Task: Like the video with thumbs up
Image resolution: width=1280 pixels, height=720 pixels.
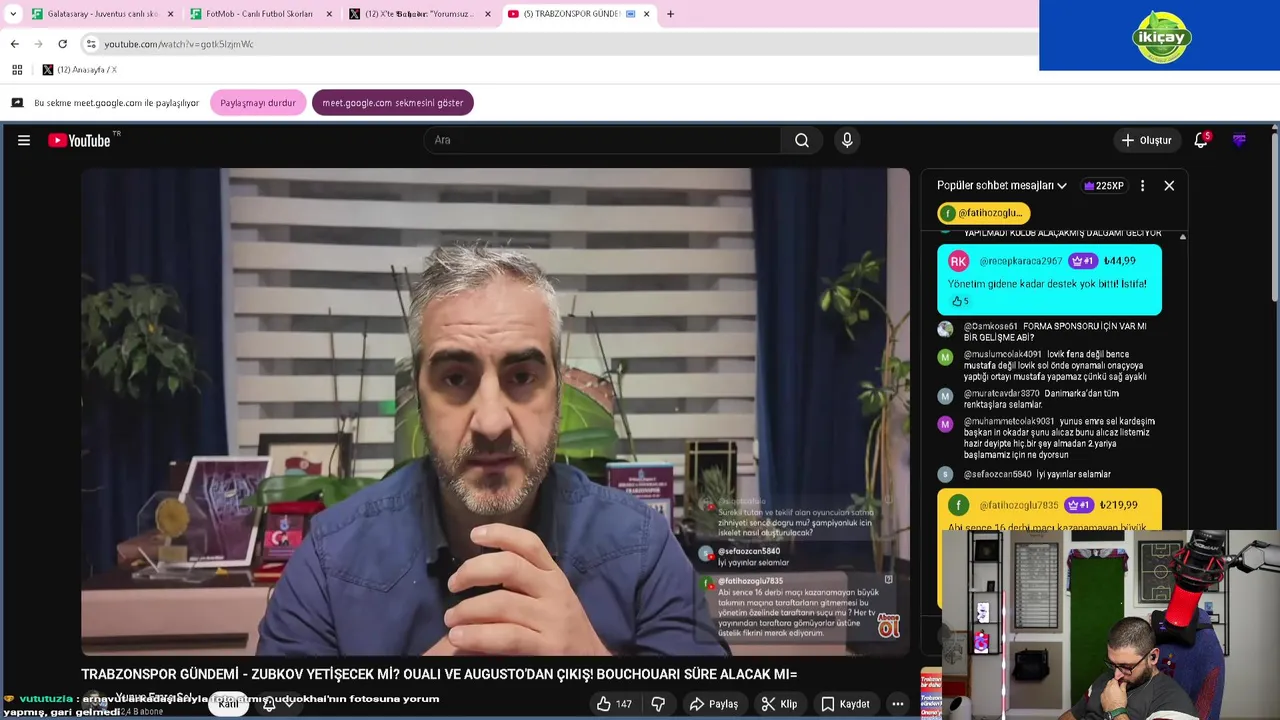Action: click(x=614, y=704)
